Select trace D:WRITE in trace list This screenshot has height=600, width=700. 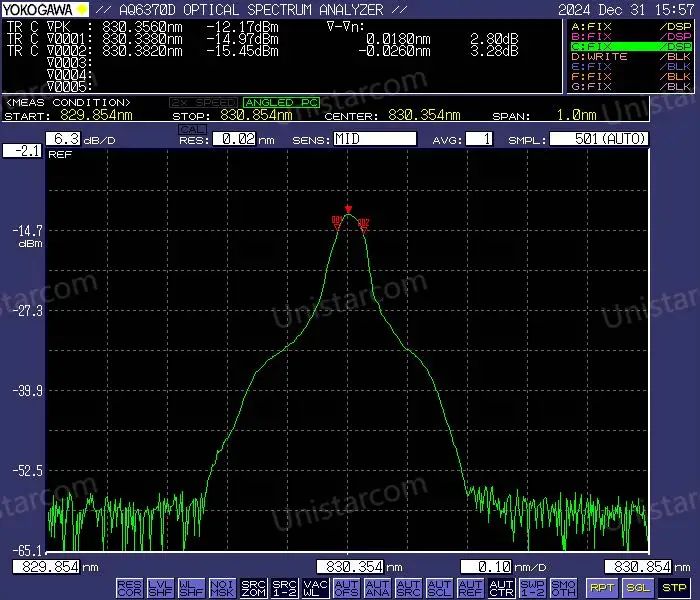pos(631,57)
